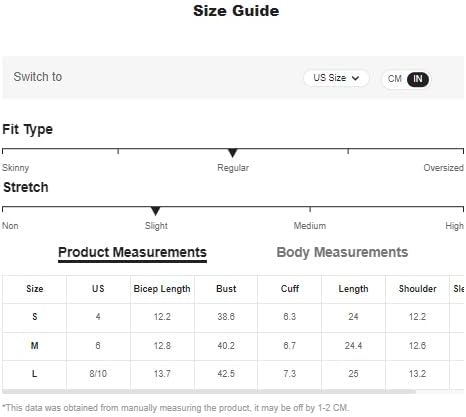Click the Bicep Length column header

coord(162,289)
